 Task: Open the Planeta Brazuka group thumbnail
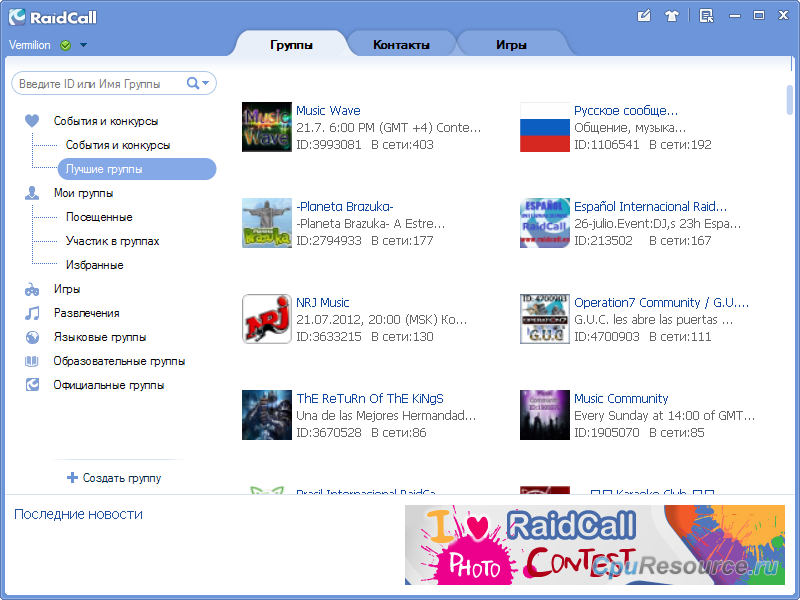point(267,223)
